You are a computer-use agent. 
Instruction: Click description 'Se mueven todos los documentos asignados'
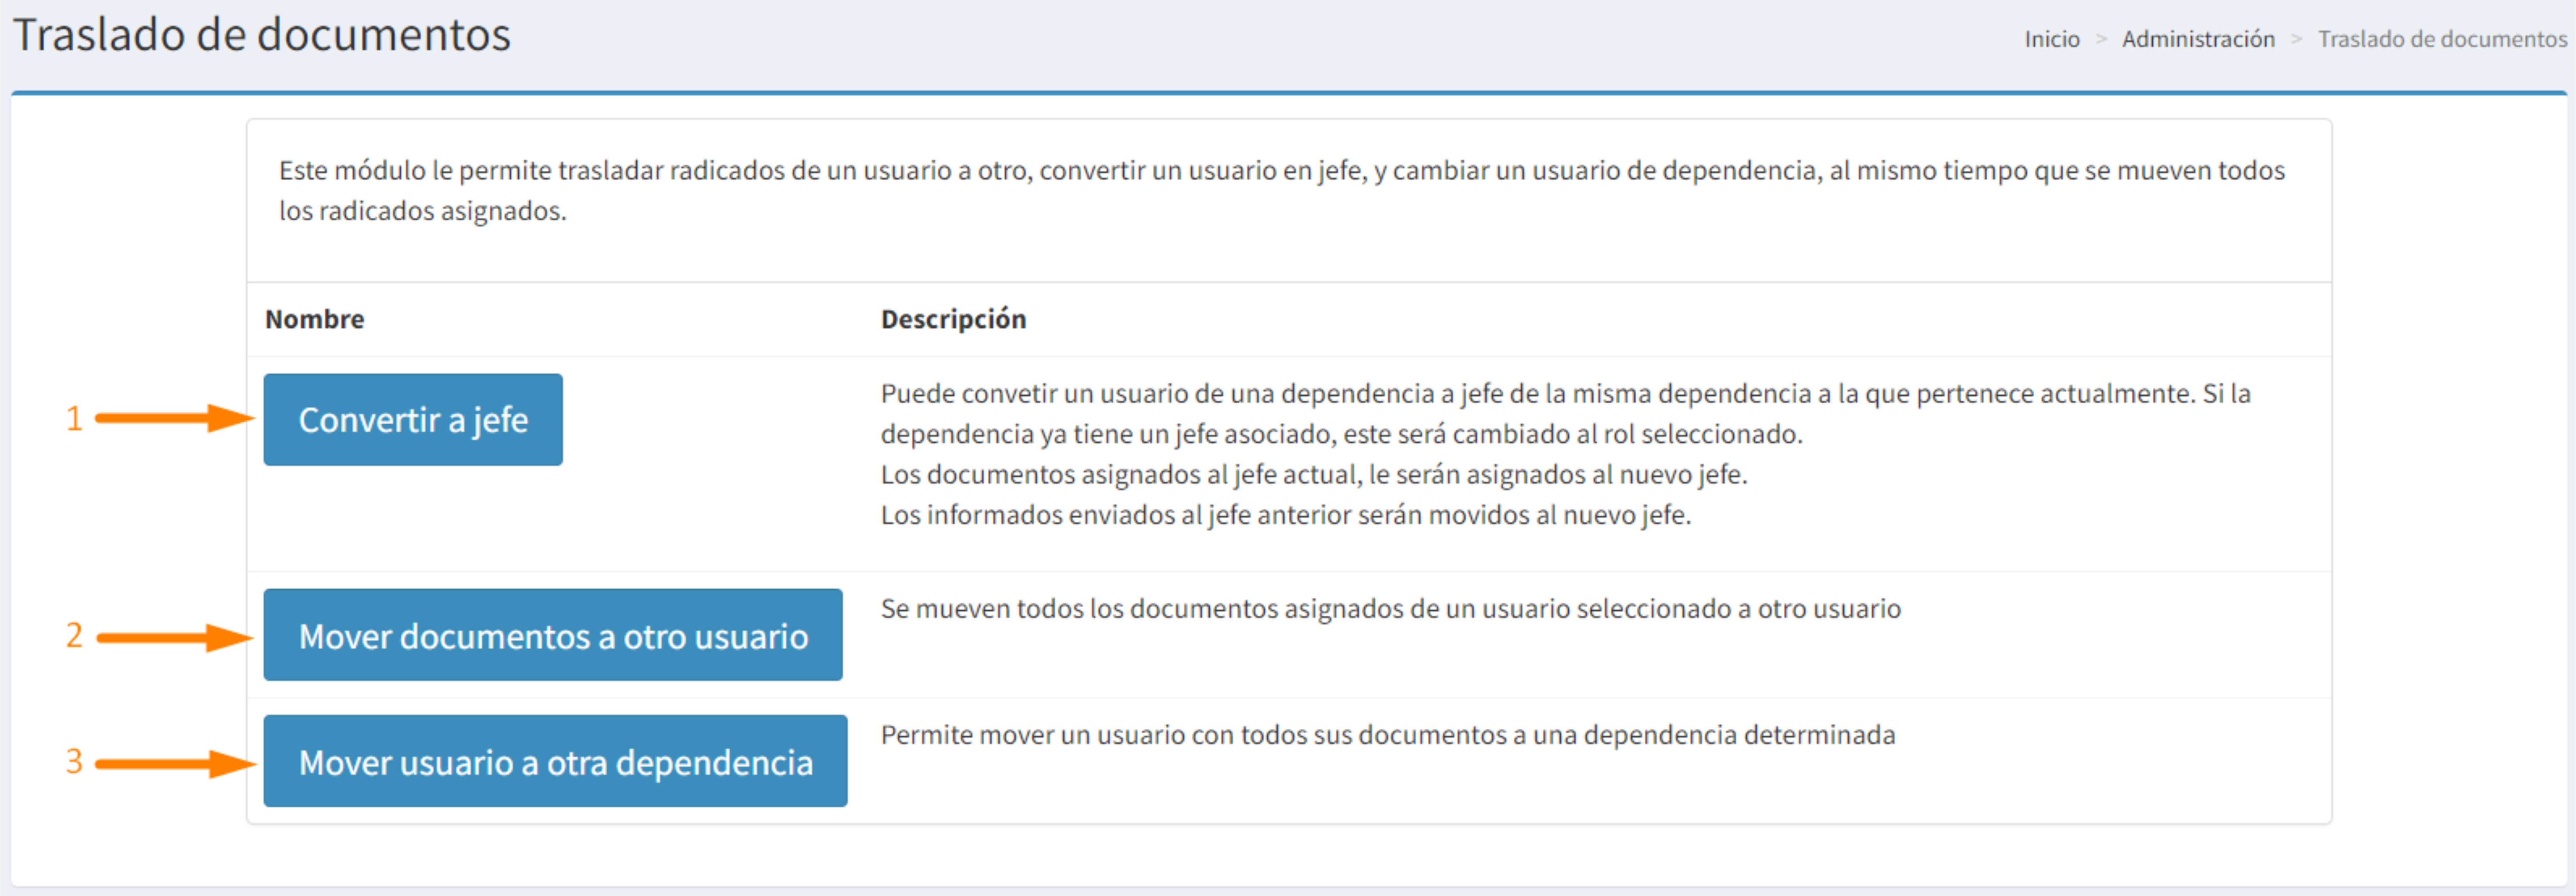click(x=1390, y=609)
